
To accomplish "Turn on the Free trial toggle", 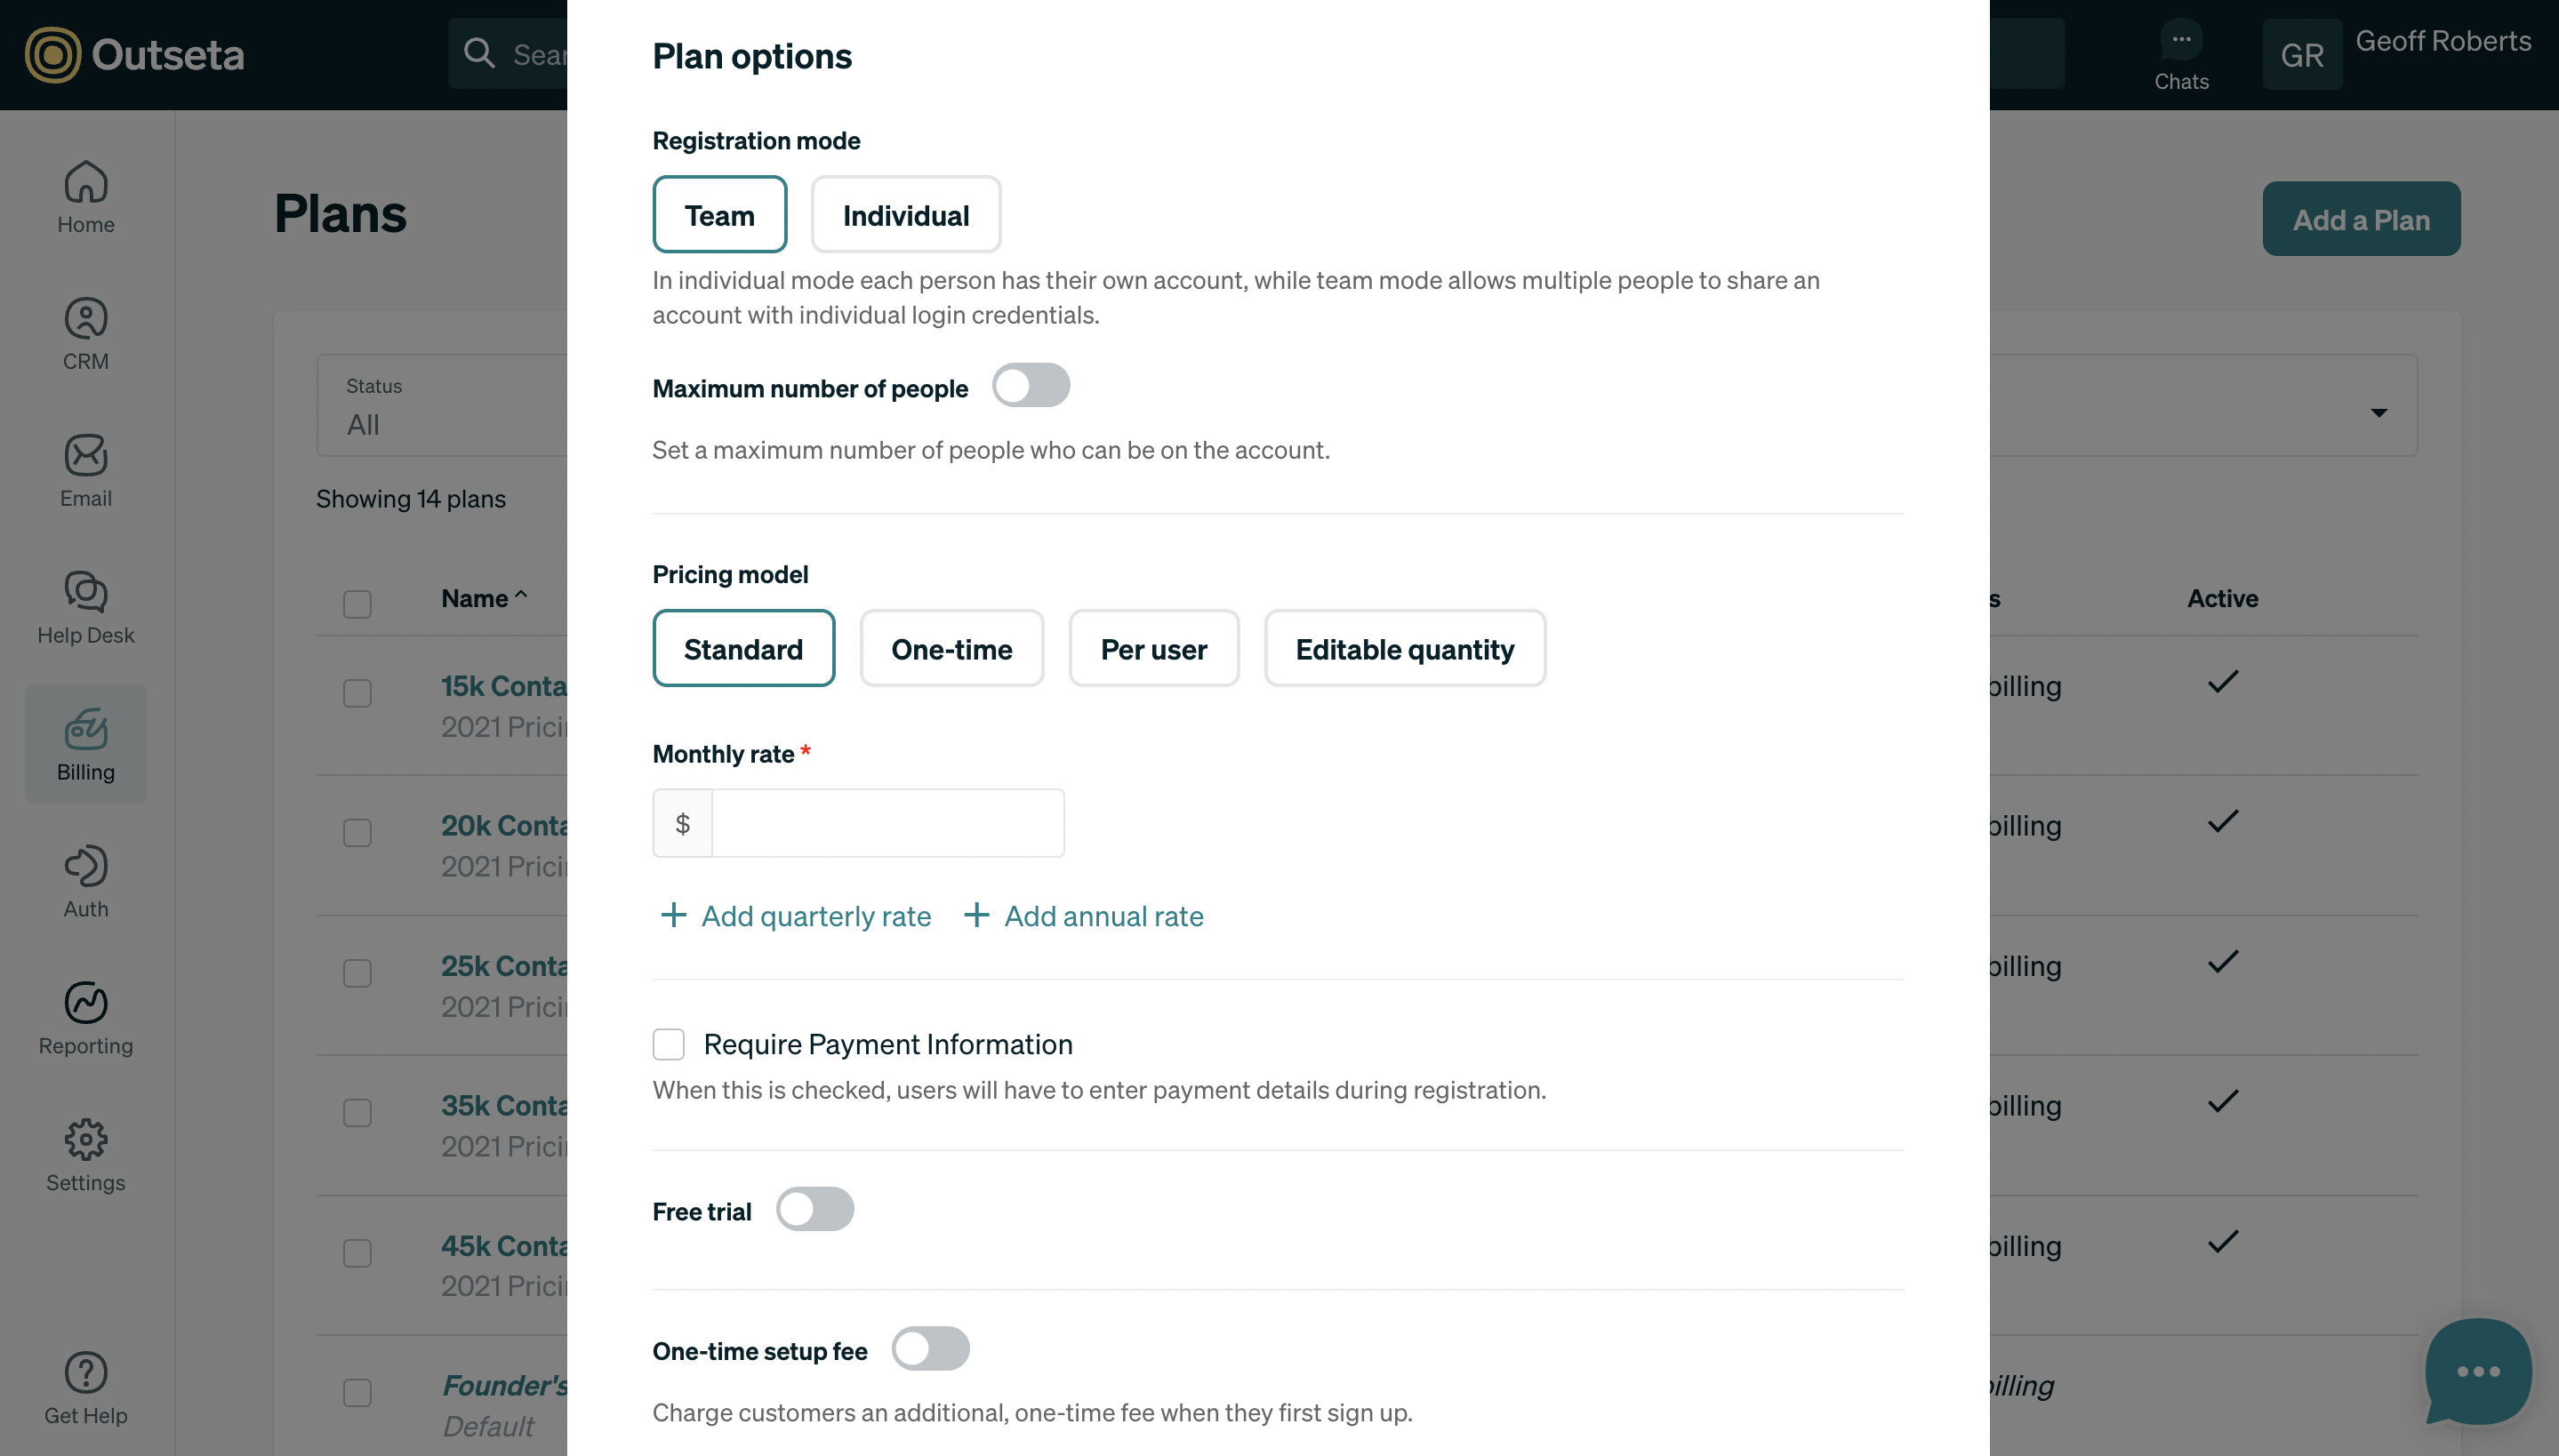I will coord(815,1210).
